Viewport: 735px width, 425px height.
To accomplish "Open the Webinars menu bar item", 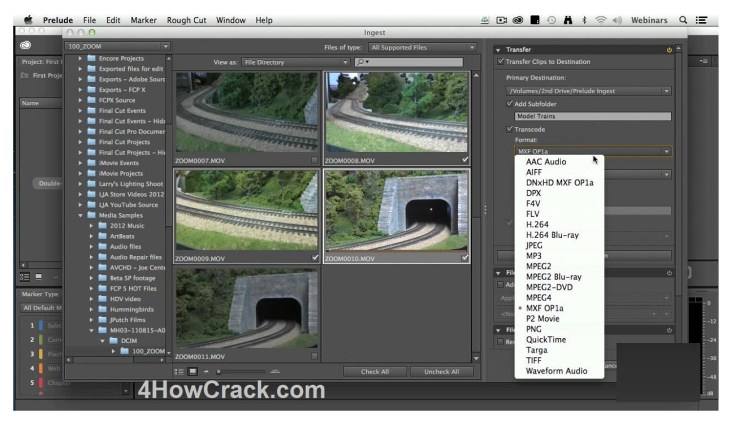I will (x=649, y=20).
